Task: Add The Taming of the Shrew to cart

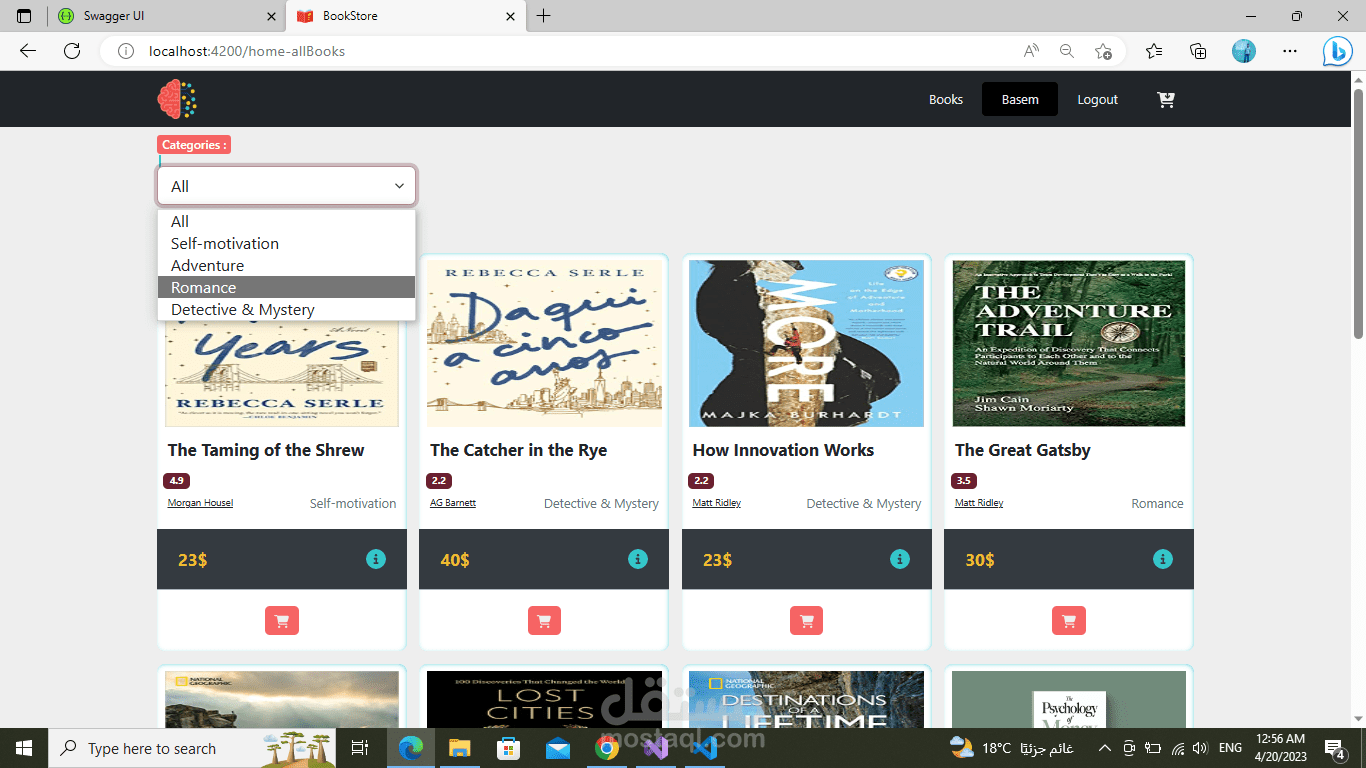Action: click(x=282, y=621)
